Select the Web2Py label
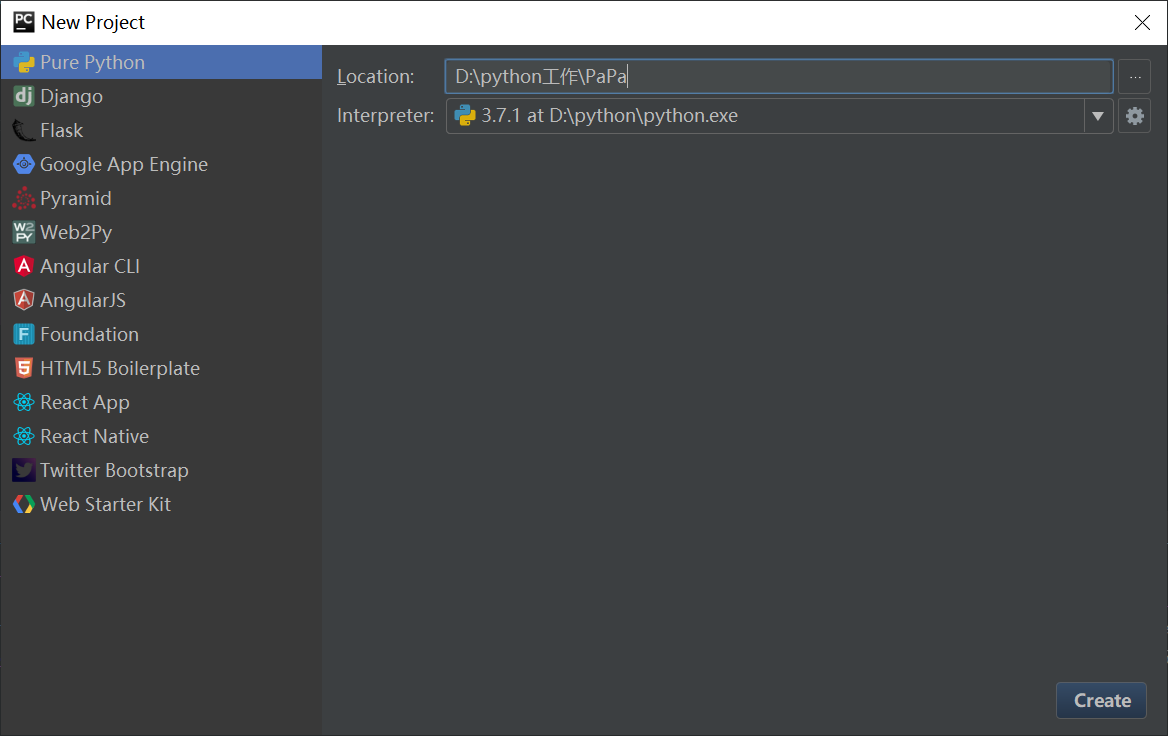The width and height of the screenshot is (1168, 736). pos(76,232)
